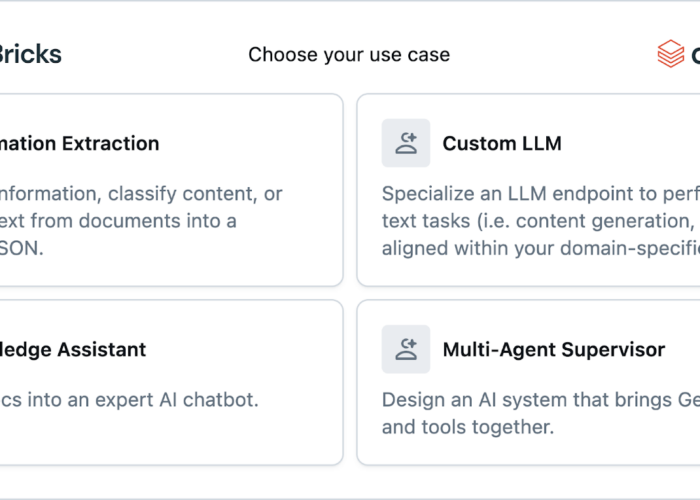Click the "and tools together." description line

(x=468, y=427)
